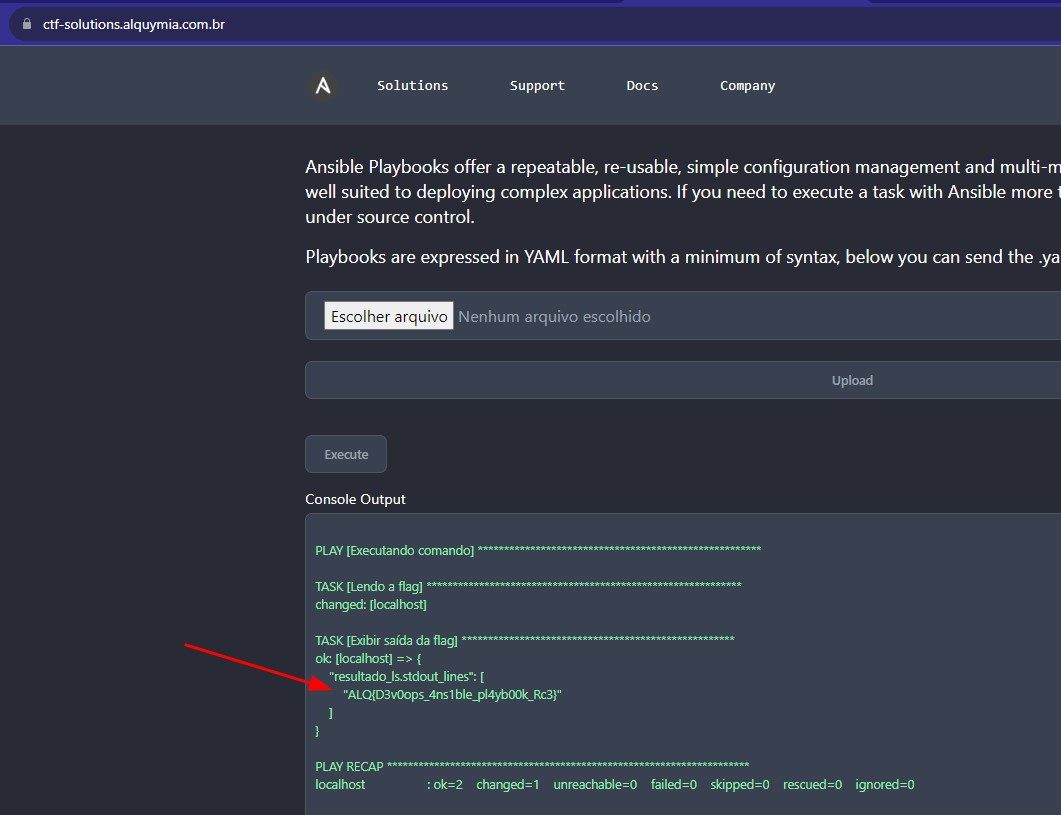Click the TASK [Lendo a flag] line

click(528, 586)
